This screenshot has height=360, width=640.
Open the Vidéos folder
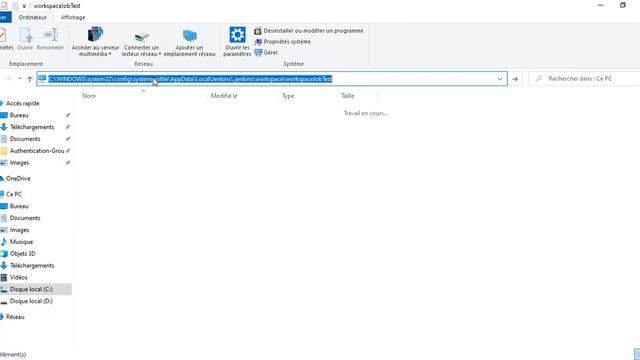point(18,278)
